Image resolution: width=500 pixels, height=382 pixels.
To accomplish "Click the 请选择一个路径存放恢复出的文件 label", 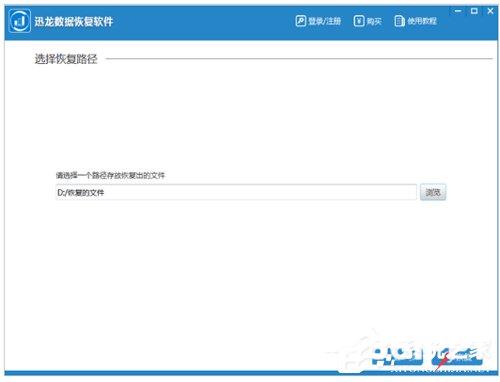I will (110, 175).
